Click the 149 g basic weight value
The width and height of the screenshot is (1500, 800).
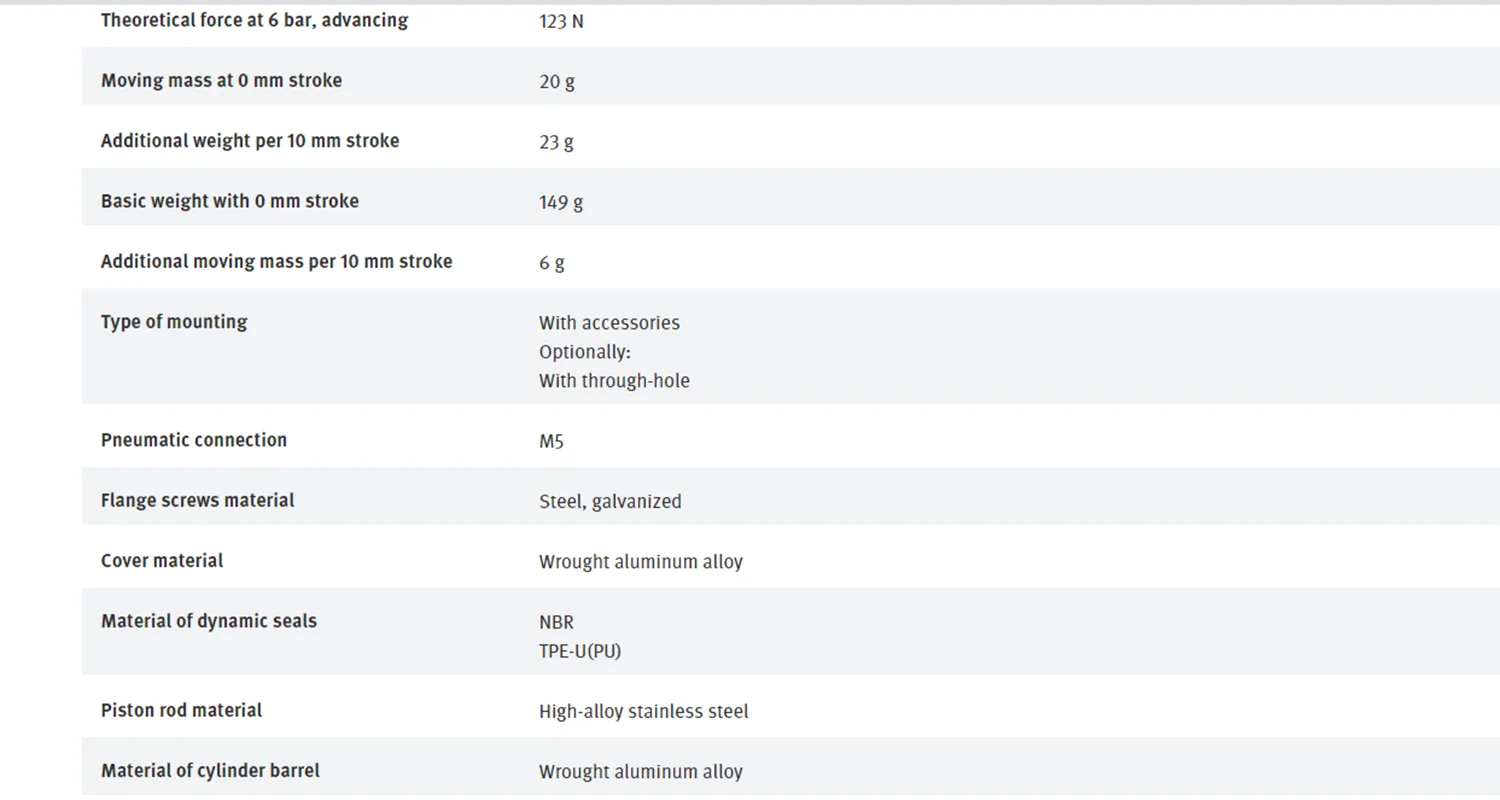click(561, 202)
